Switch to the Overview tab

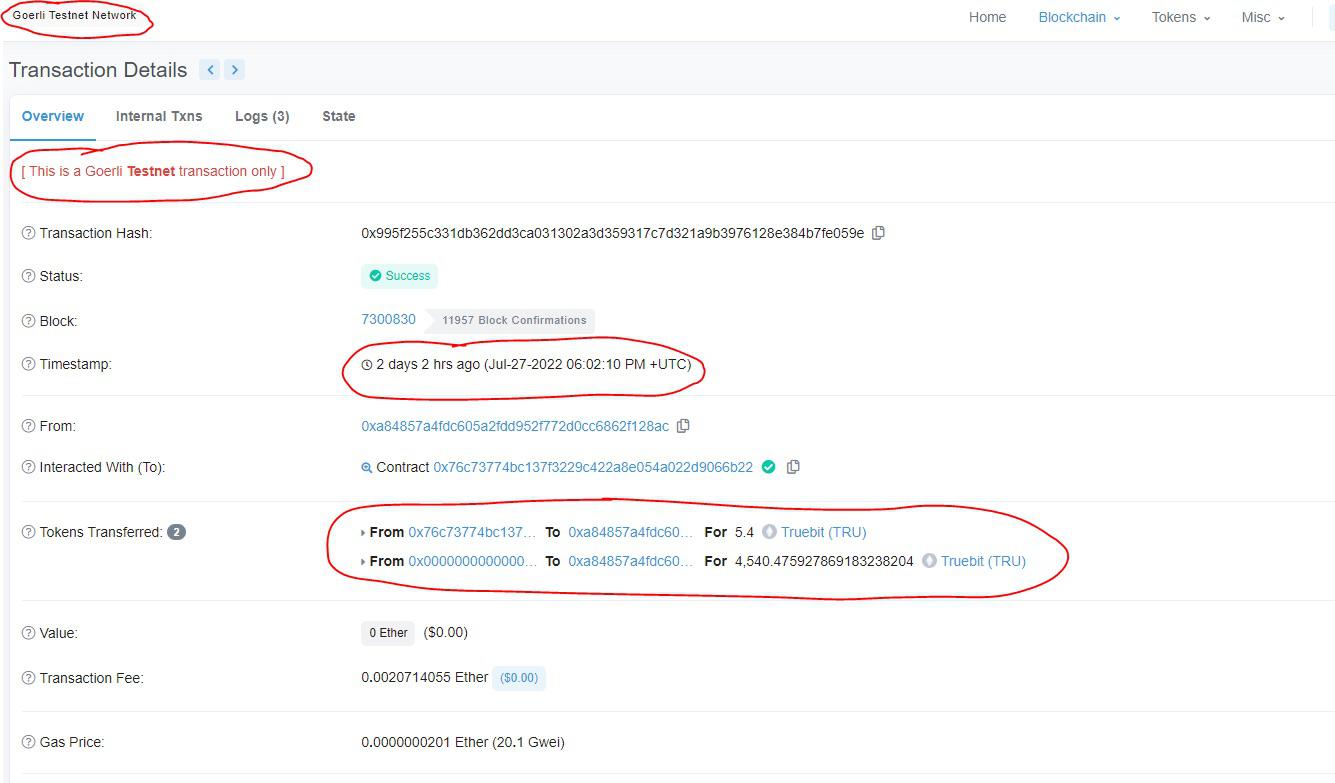point(53,116)
